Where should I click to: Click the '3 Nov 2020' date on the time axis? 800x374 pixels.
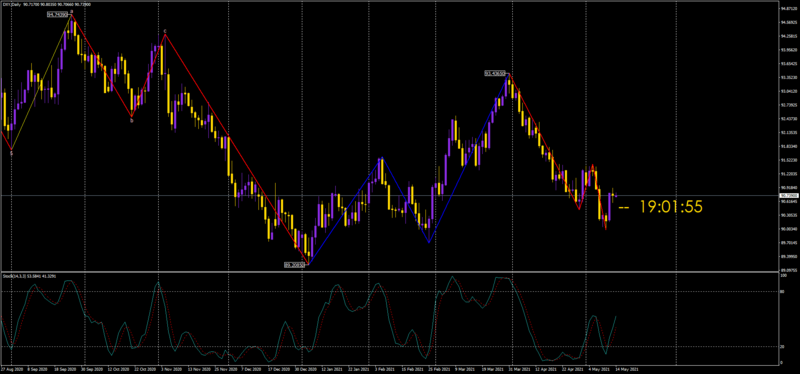(x=170, y=368)
